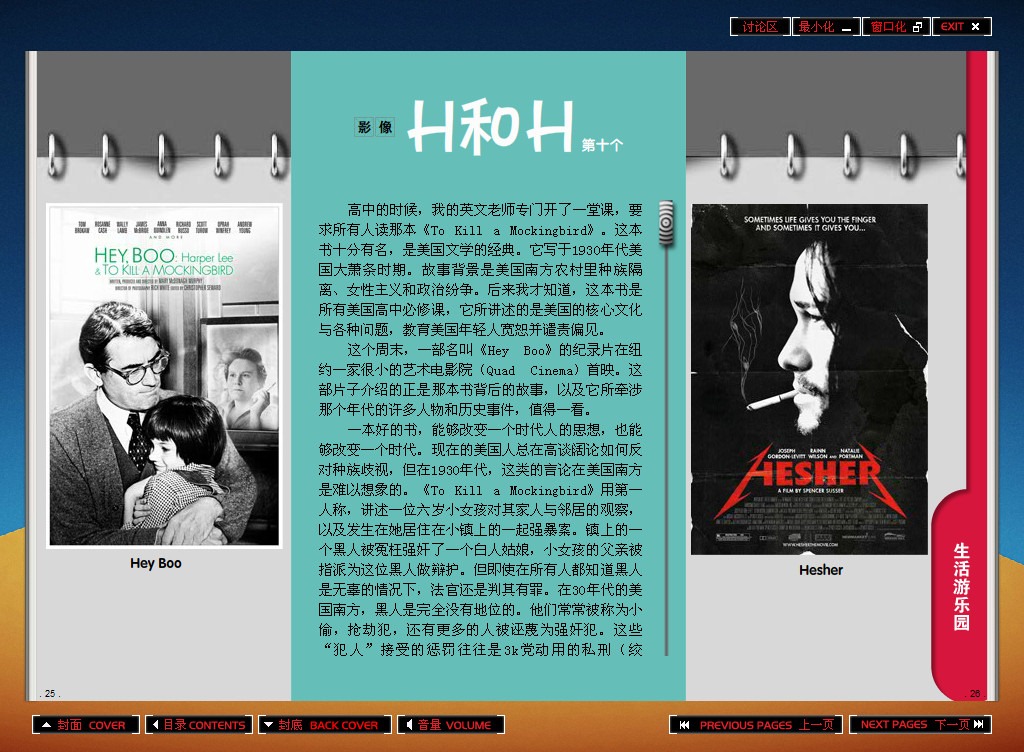Click the 影像 section label
The width and height of the screenshot is (1024, 752).
(x=375, y=127)
